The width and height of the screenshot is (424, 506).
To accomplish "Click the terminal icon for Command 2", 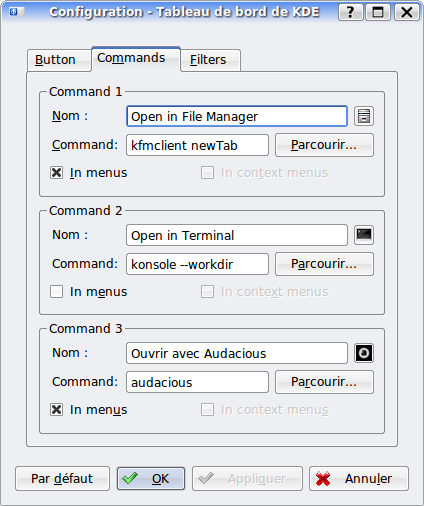I will [364, 235].
